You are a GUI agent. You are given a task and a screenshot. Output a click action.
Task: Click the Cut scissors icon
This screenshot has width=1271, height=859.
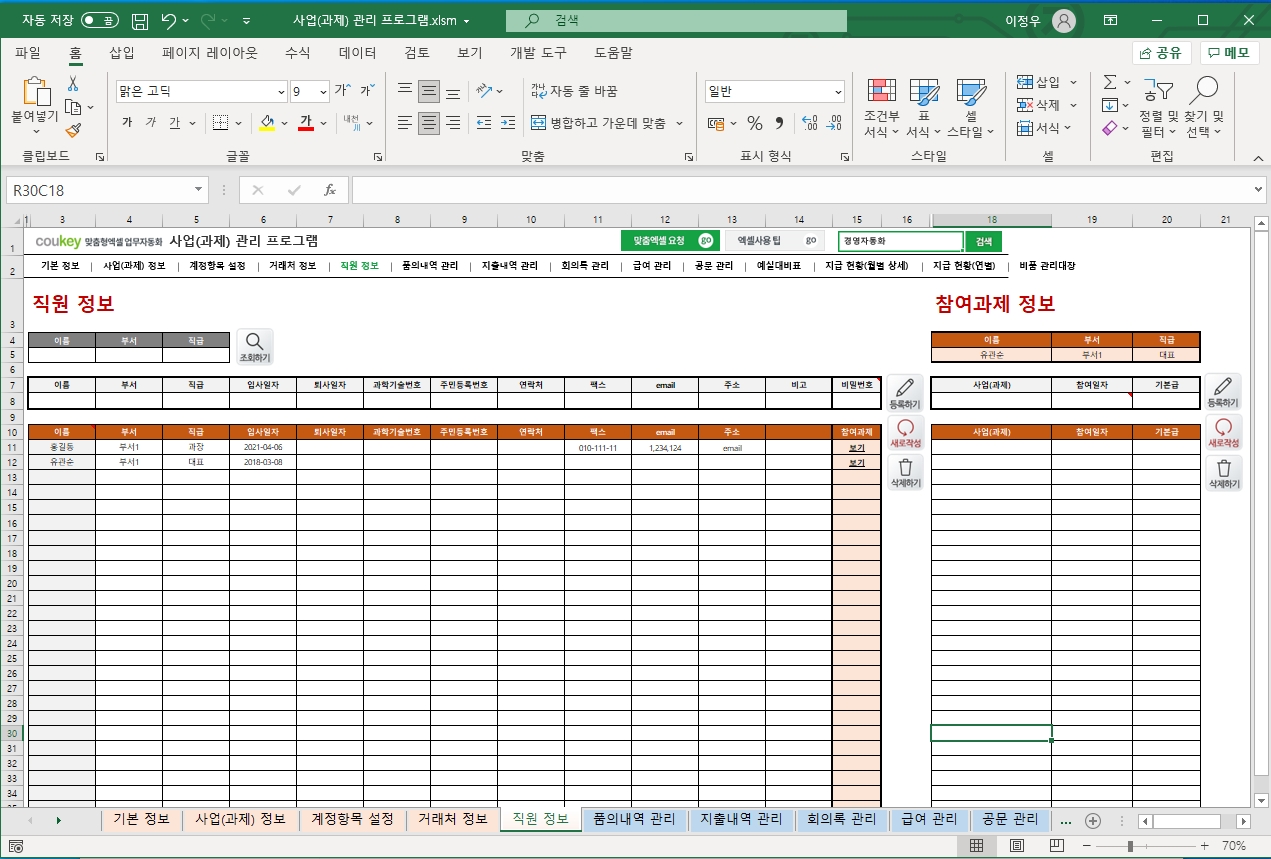73,84
